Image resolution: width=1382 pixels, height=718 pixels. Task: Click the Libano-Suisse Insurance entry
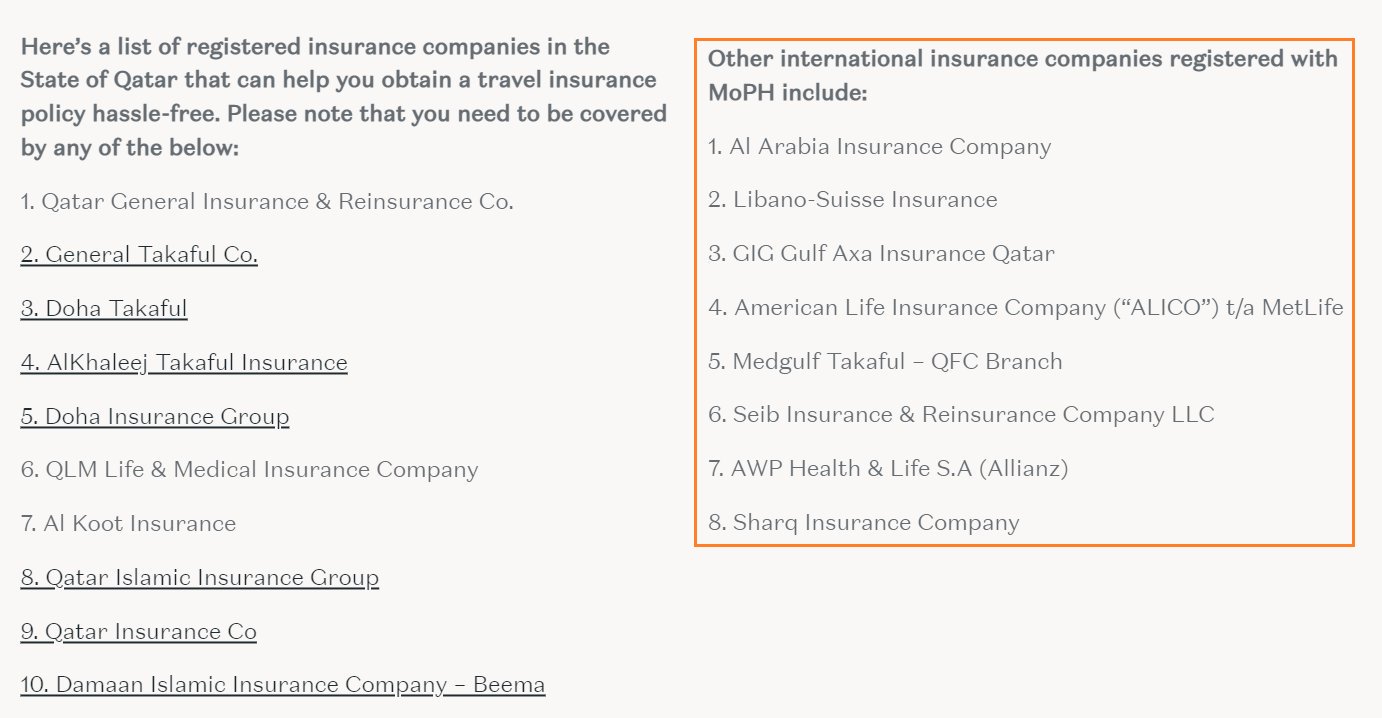pos(853,200)
